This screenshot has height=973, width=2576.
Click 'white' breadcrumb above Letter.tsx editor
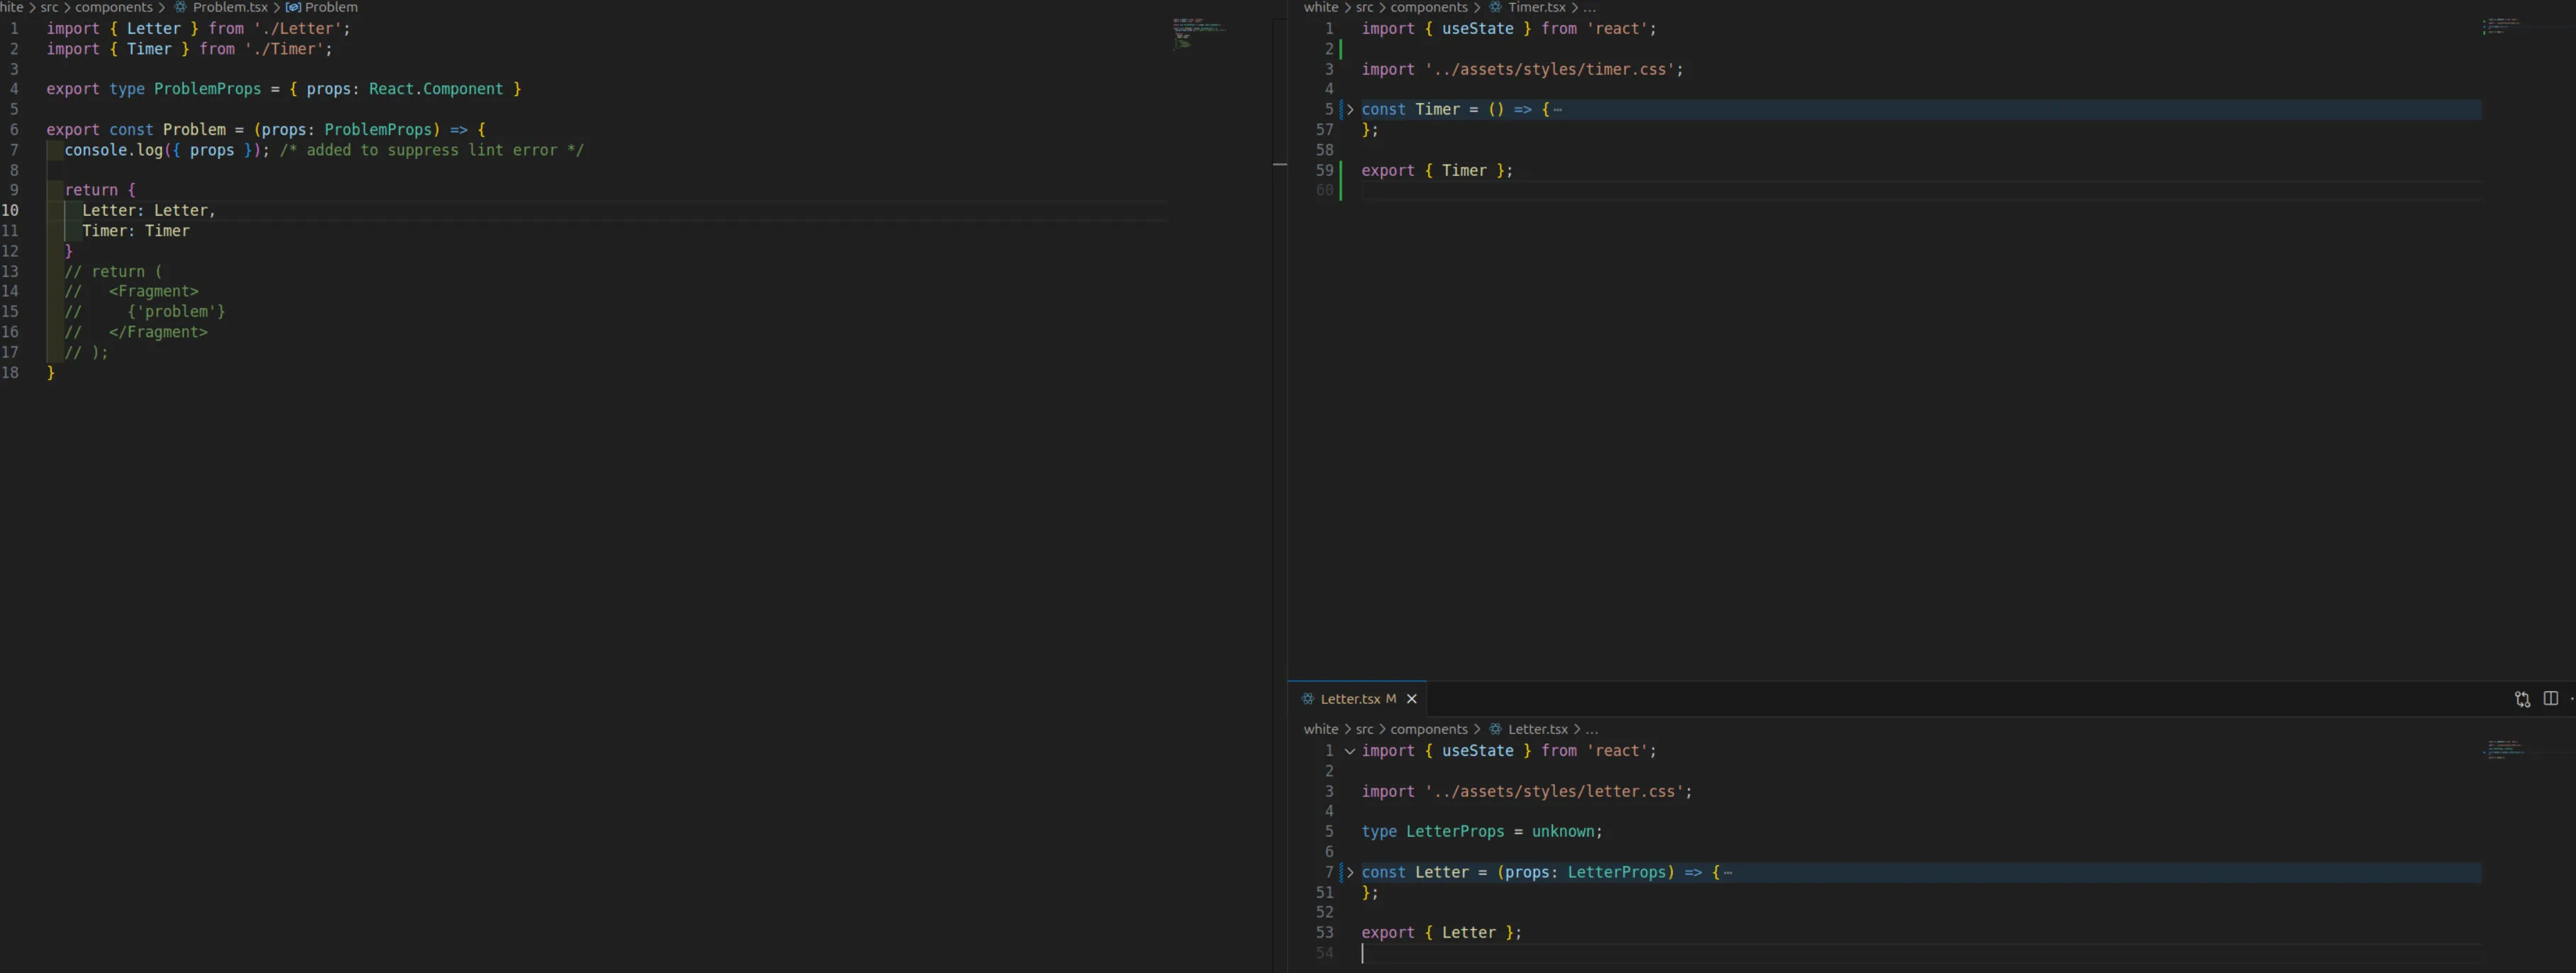pyautogui.click(x=1320, y=729)
